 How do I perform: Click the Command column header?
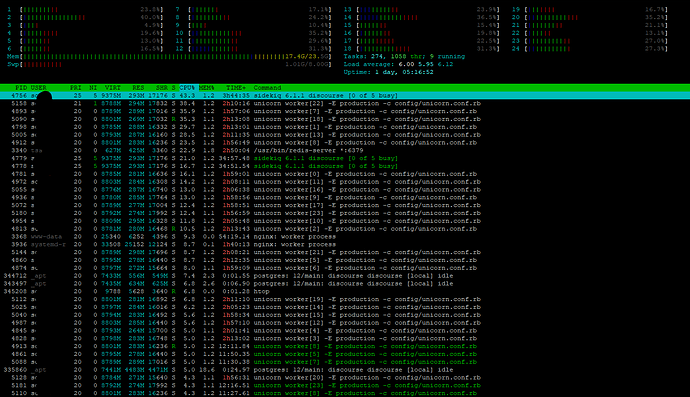pos(267,88)
